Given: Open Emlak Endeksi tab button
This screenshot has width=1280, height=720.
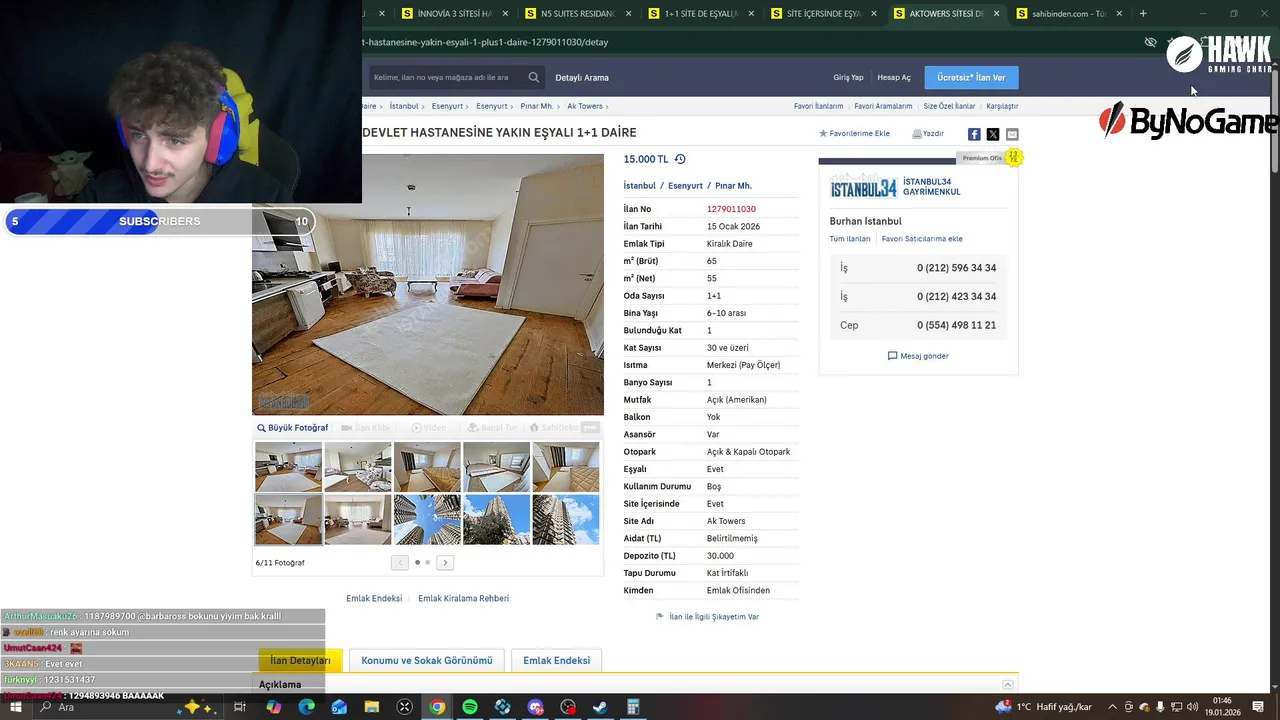Looking at the screenshot, I should [x=556, y=661].
